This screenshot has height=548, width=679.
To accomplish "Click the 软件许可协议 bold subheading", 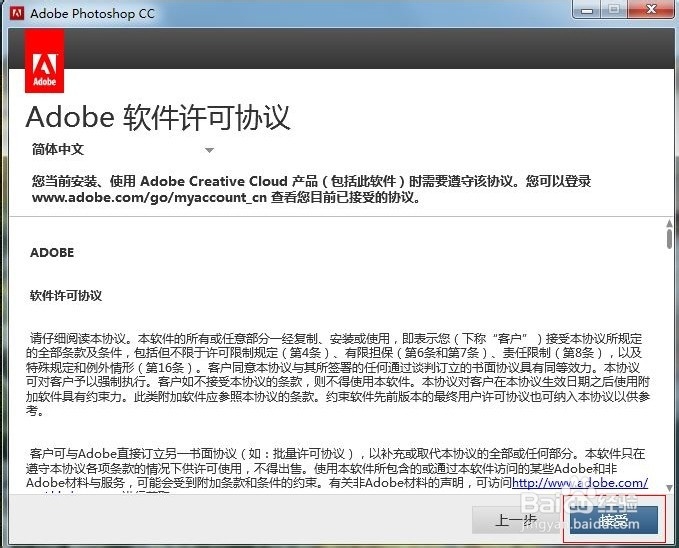I will coord(66,296).
